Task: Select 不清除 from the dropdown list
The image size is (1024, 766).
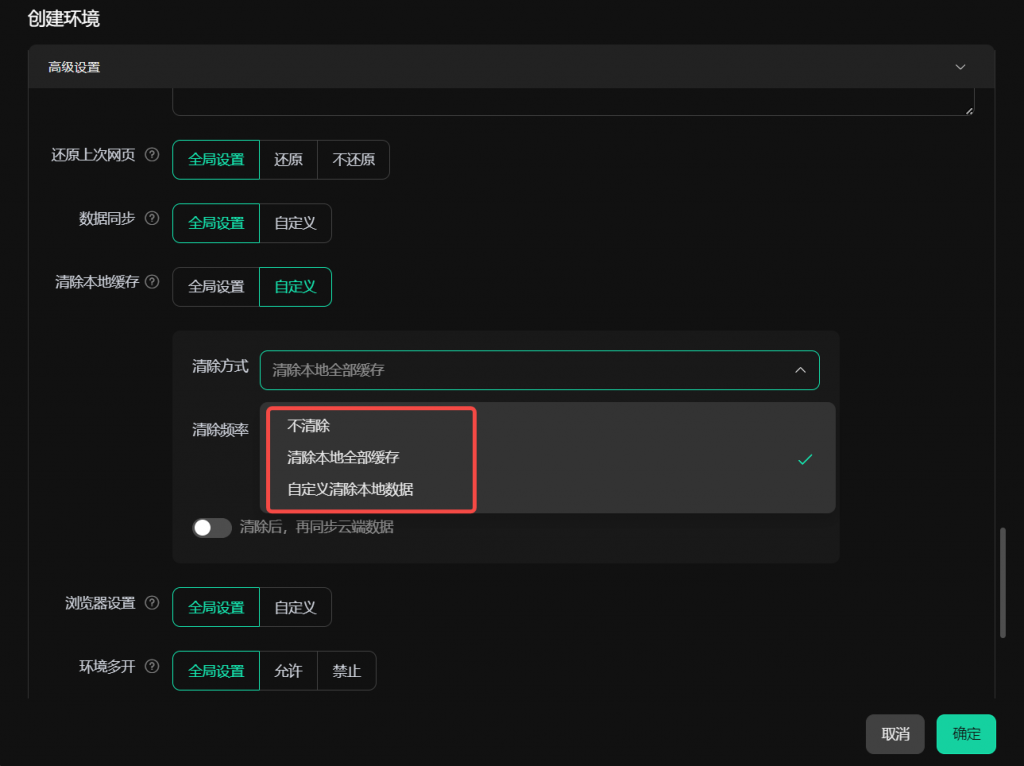Action: [308, 426]
